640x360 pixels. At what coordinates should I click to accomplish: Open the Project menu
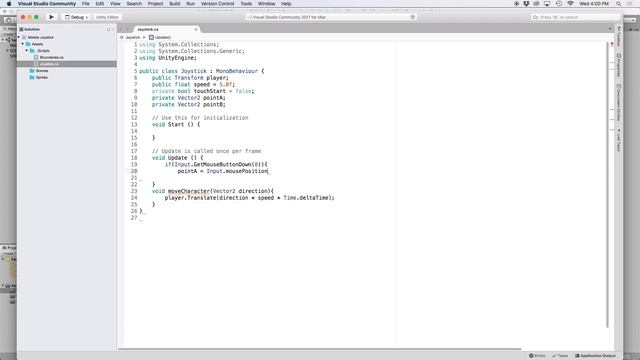[x=155, y=4]
